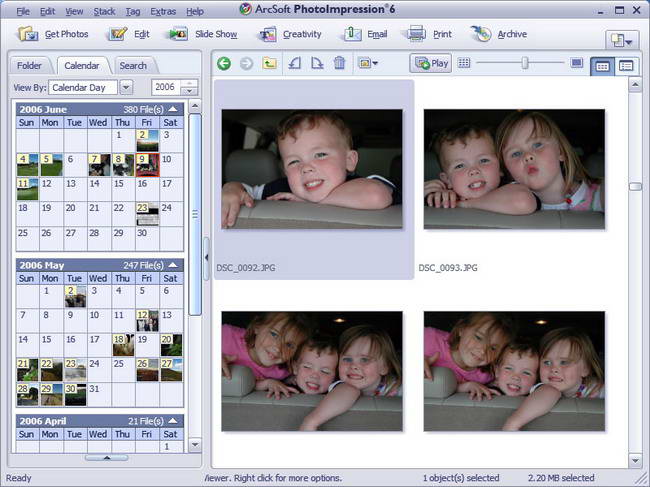Image resolution: width=650 pixels, height=487 pixels.
Task: Collapse the 2006 June calendar
Action: pos(173,109)
